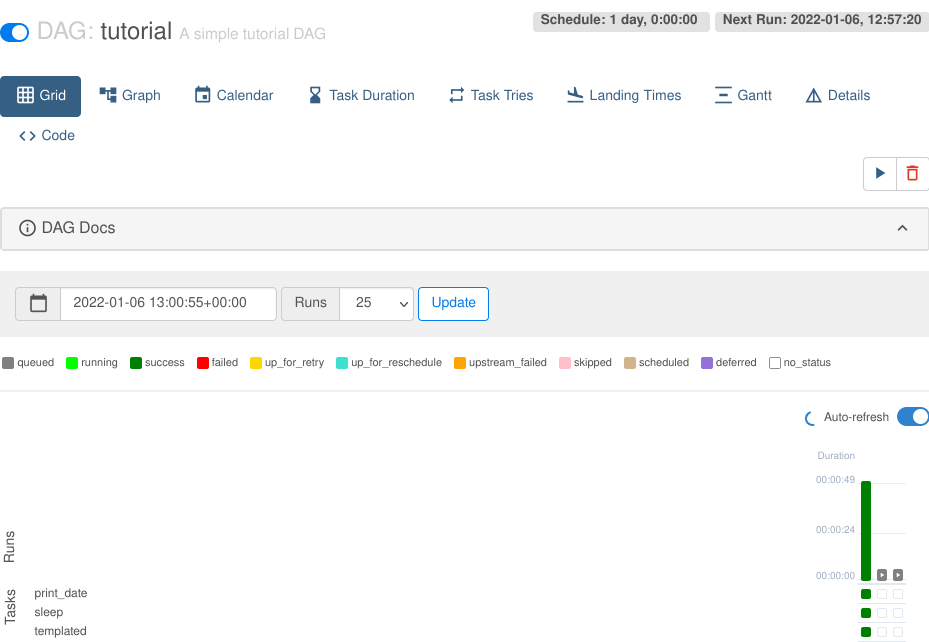The image size is (929, 642).
Task: Click the plane landing icon
Action: 575,95
